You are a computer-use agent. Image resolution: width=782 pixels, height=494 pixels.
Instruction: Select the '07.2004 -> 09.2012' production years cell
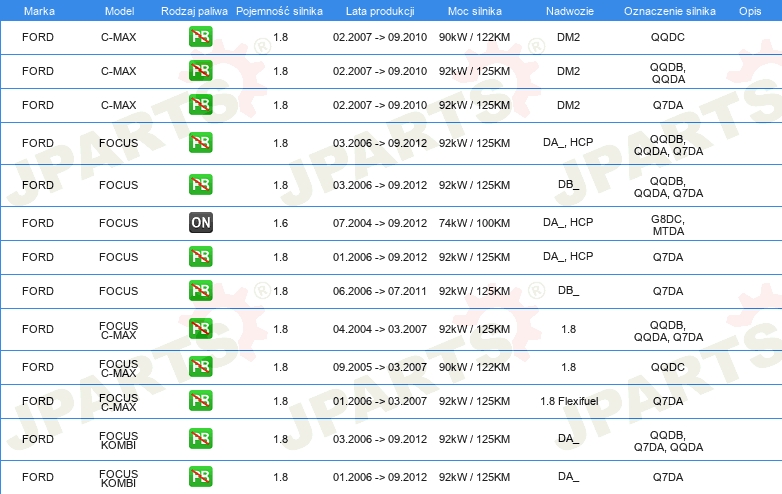coord(380,223)
